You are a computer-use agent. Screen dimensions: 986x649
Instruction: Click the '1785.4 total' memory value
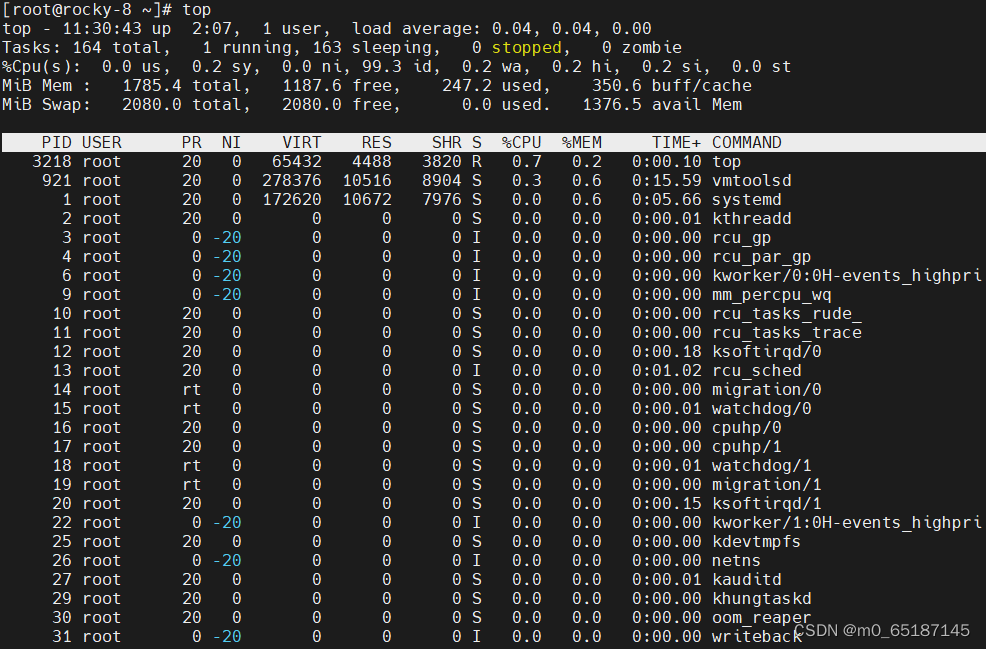186,86
